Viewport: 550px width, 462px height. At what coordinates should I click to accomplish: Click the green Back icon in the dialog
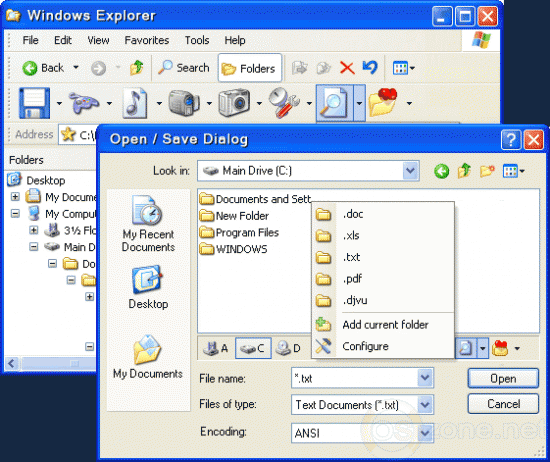441,172
